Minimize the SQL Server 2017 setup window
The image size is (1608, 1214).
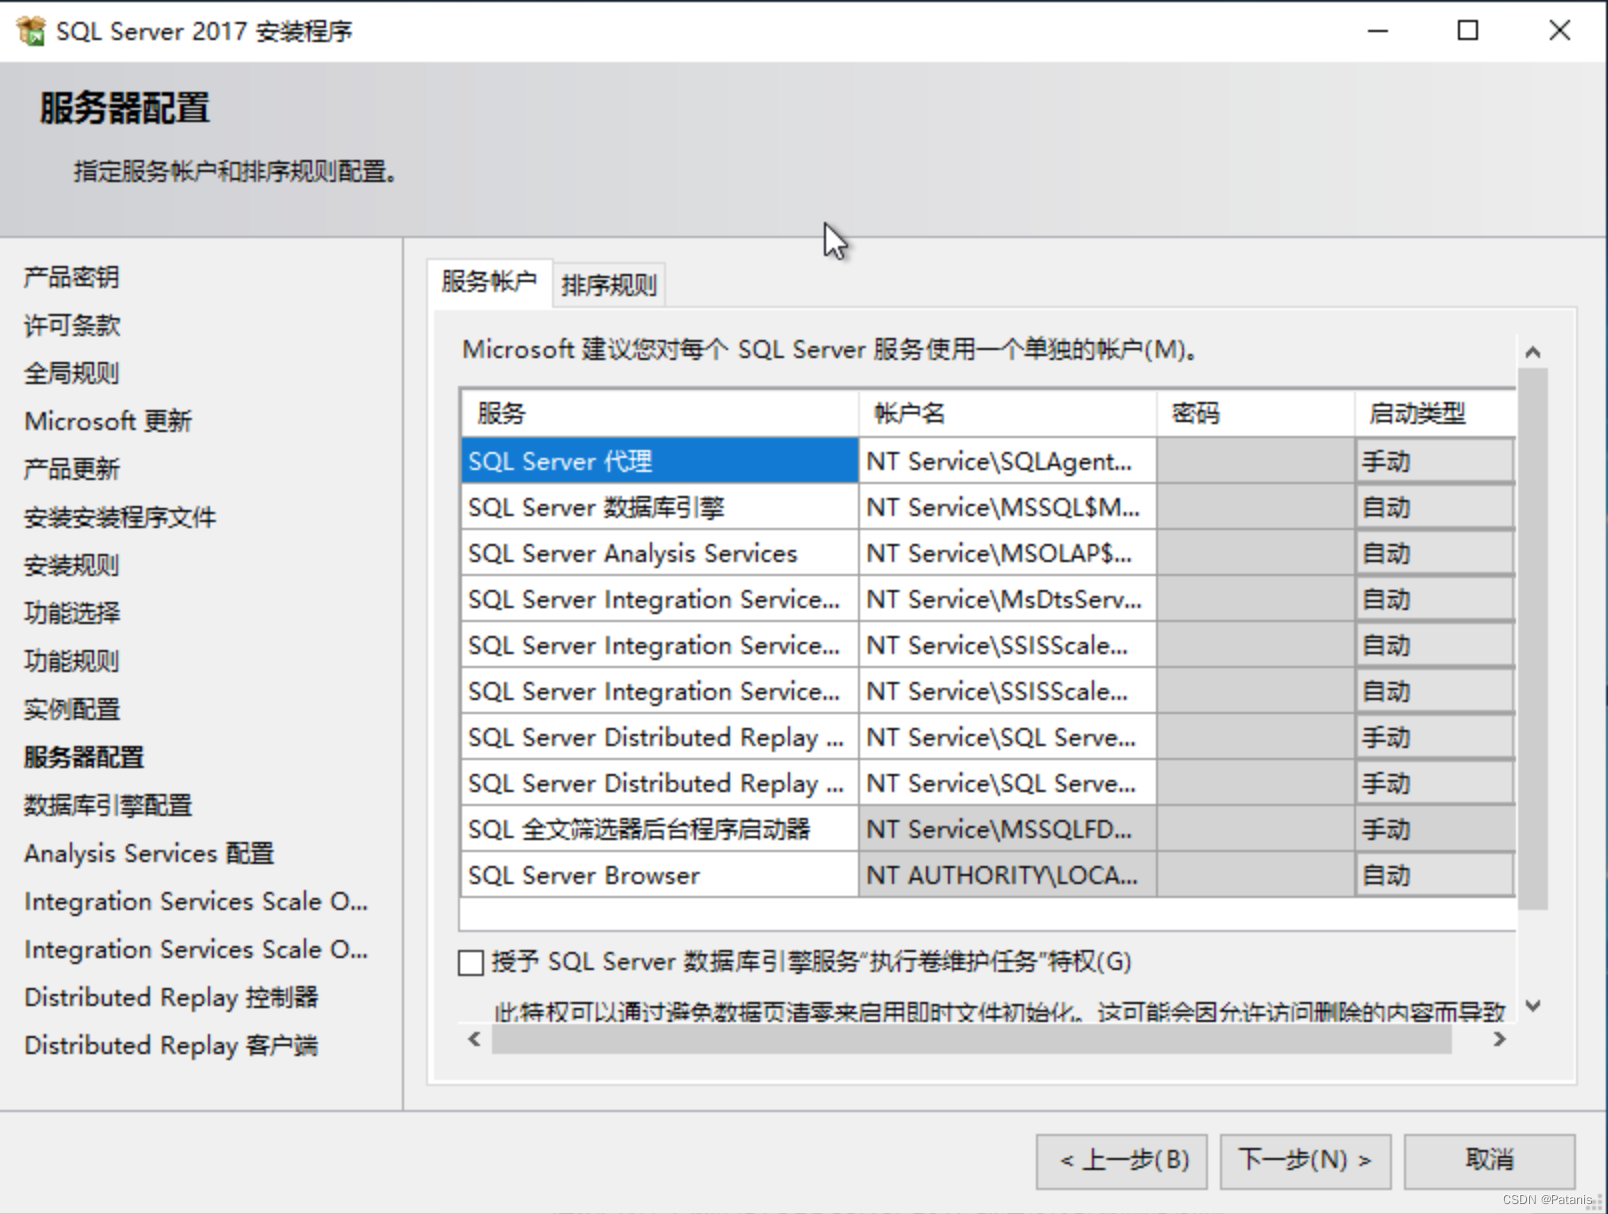pos(1378,31)
